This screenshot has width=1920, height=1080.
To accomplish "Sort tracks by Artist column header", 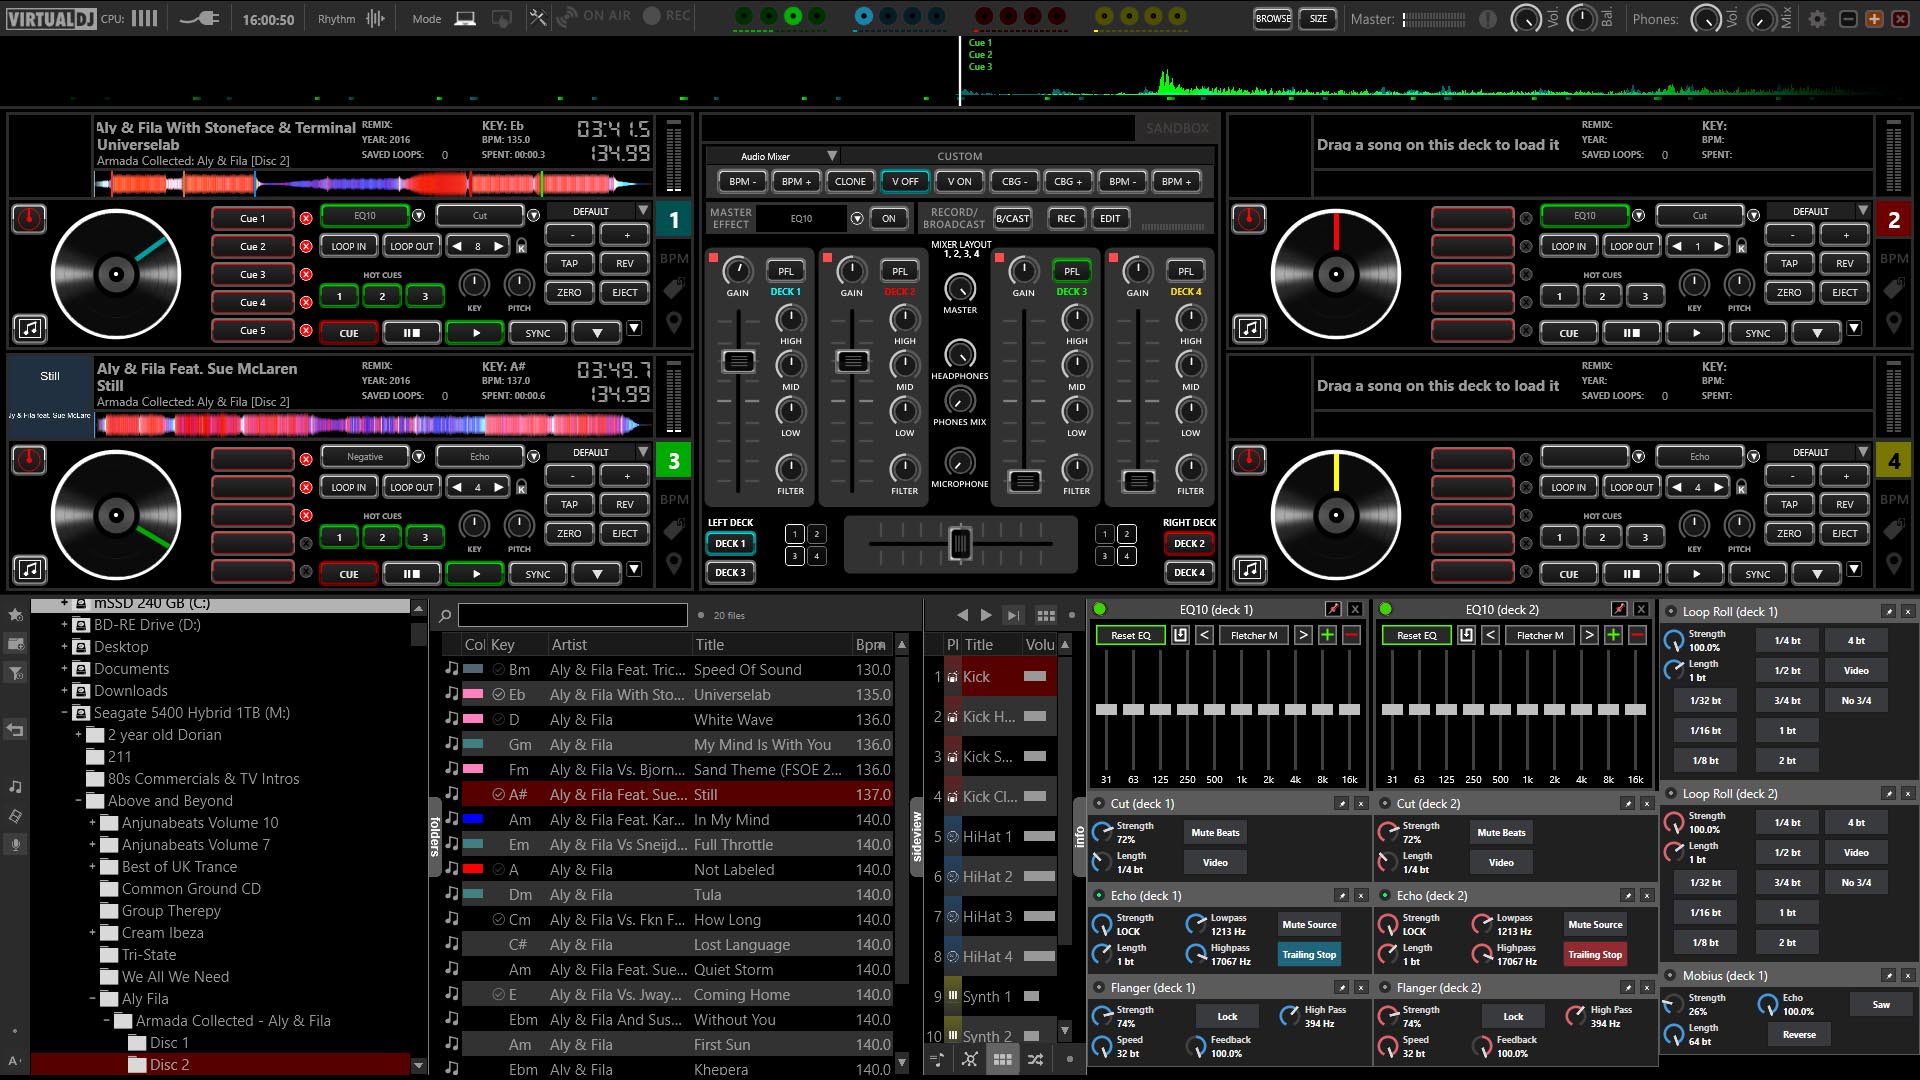I will [x=619, y=645].
